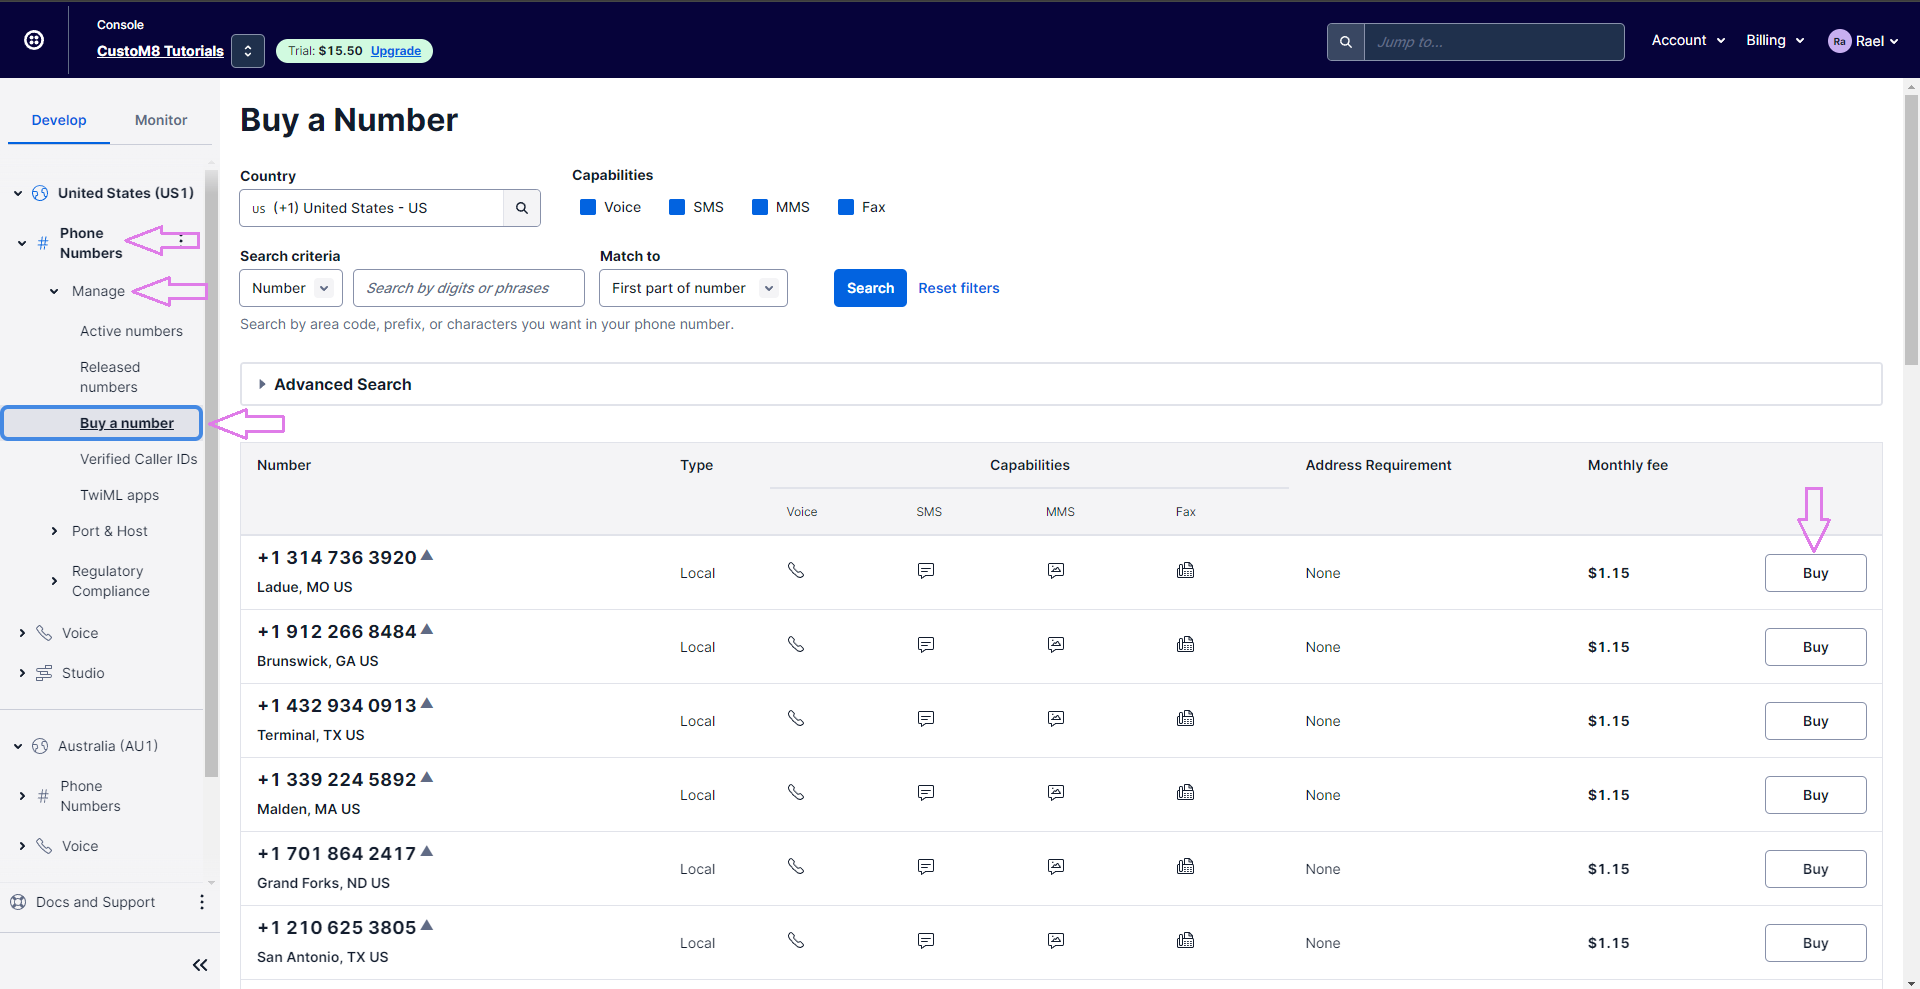1920x989 pixels.
Task: Click fax capability icon for +1 210 625 3805
Action: point(1186,940)
